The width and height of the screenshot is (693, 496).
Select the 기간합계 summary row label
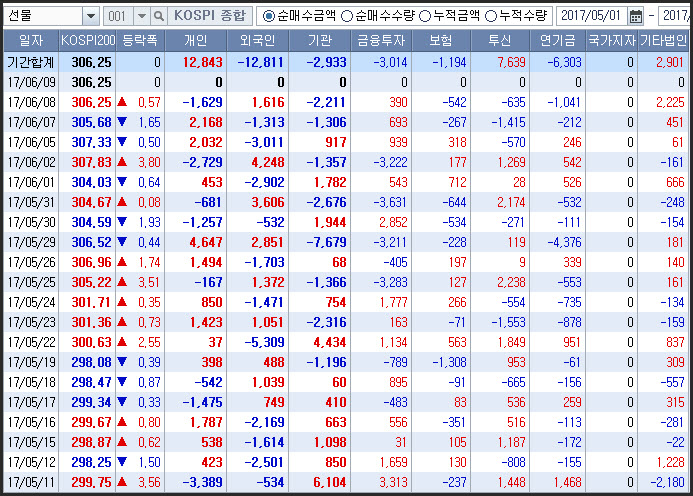click(31, 62)
